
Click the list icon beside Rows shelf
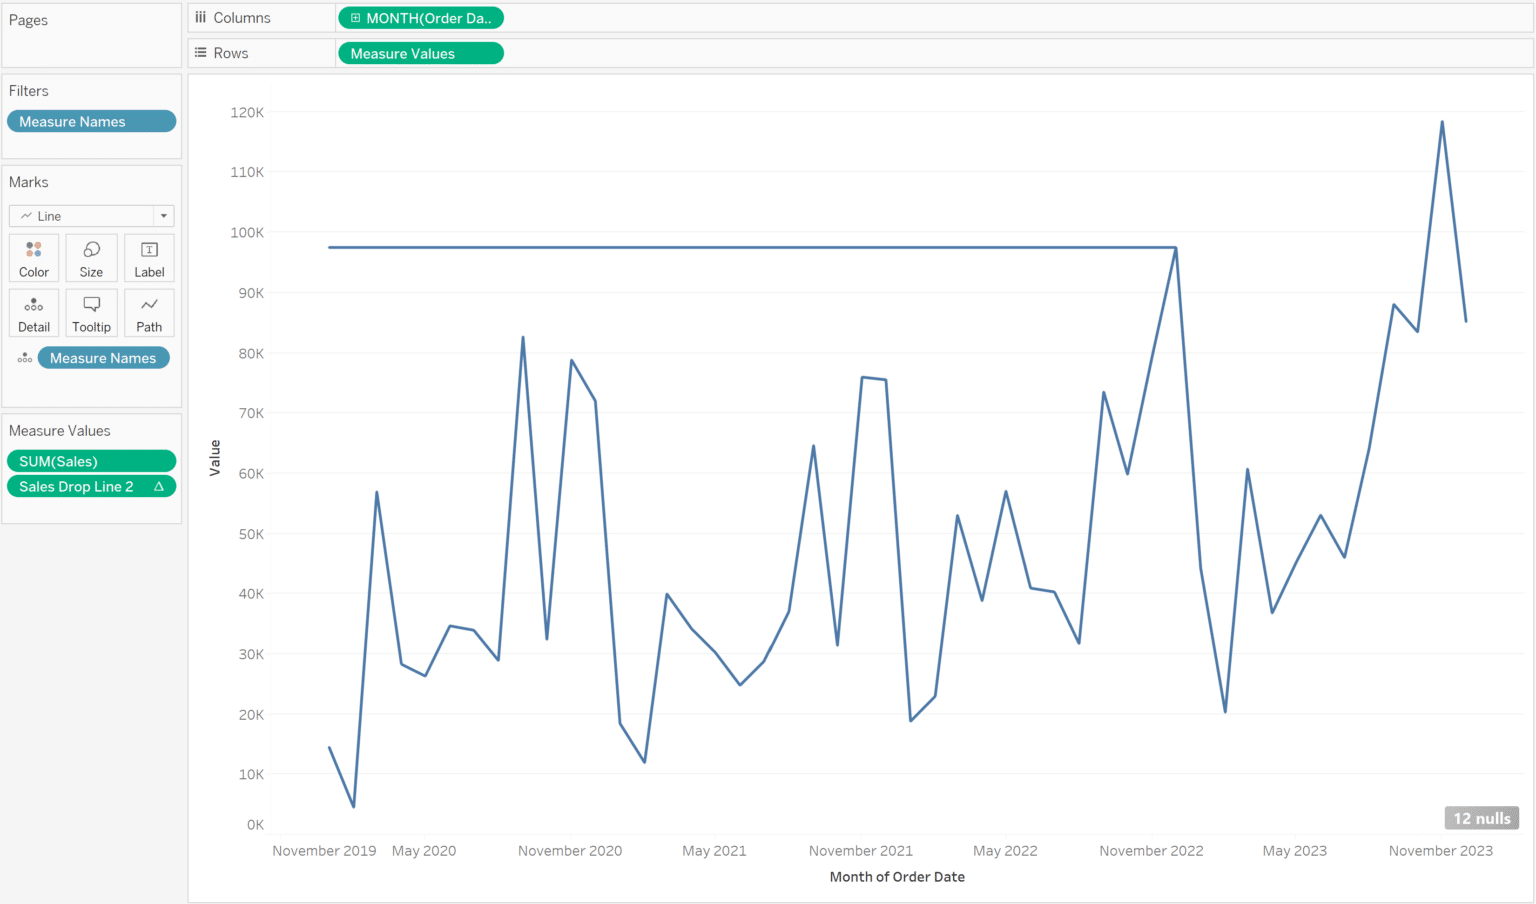pyautogui.click(x=199, y=52)
